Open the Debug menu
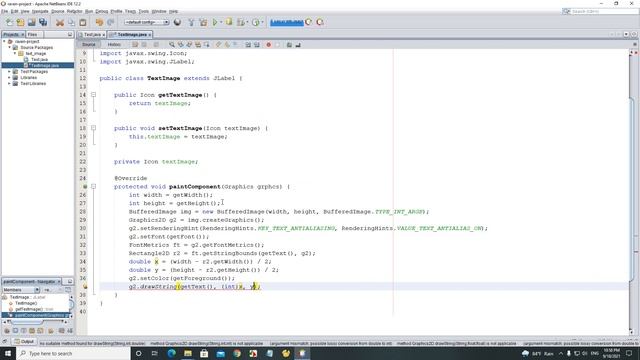The height and width of the screenshot is (360, 640). pyautogui.click(x=102, y=11)
